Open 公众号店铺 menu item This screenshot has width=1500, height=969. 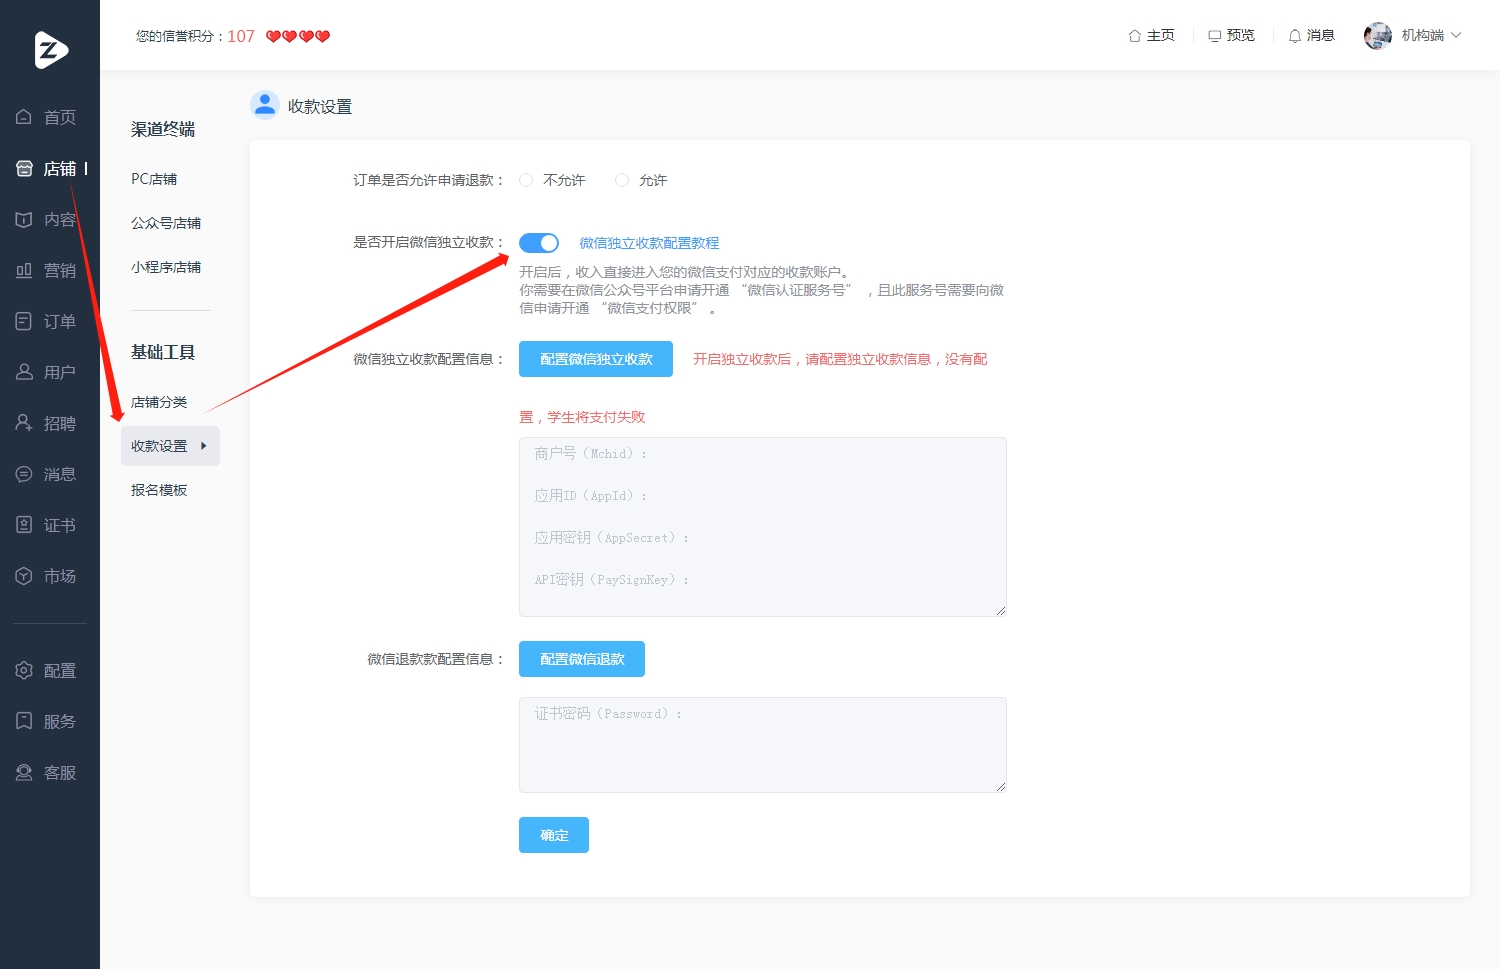pyautogui.click(x=166, y=223)
